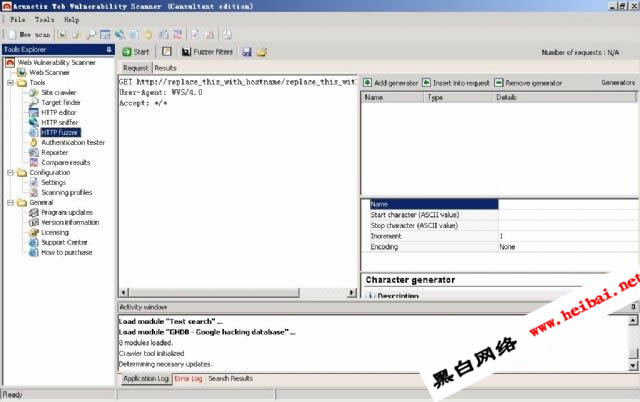Viewport: 640px width, 402px height.
Task: Pin the Tools Explorer panel
Action: pos(108,49)
